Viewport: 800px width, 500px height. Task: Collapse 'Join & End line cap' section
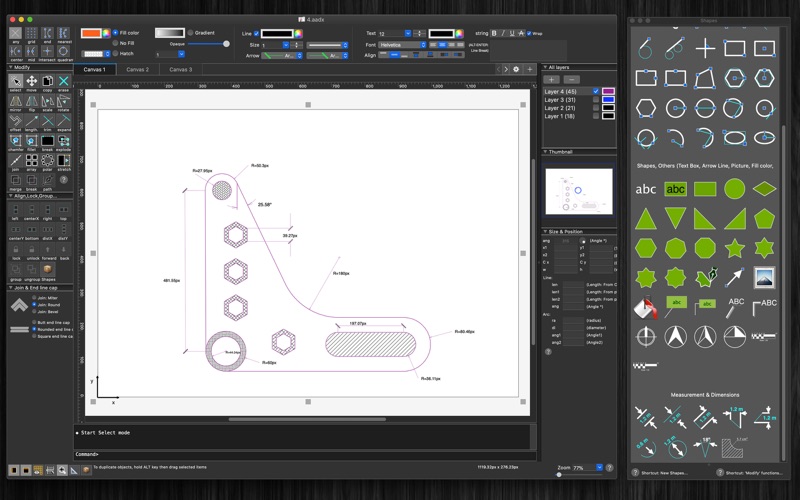pyautogui.click(x=11, y=288)
